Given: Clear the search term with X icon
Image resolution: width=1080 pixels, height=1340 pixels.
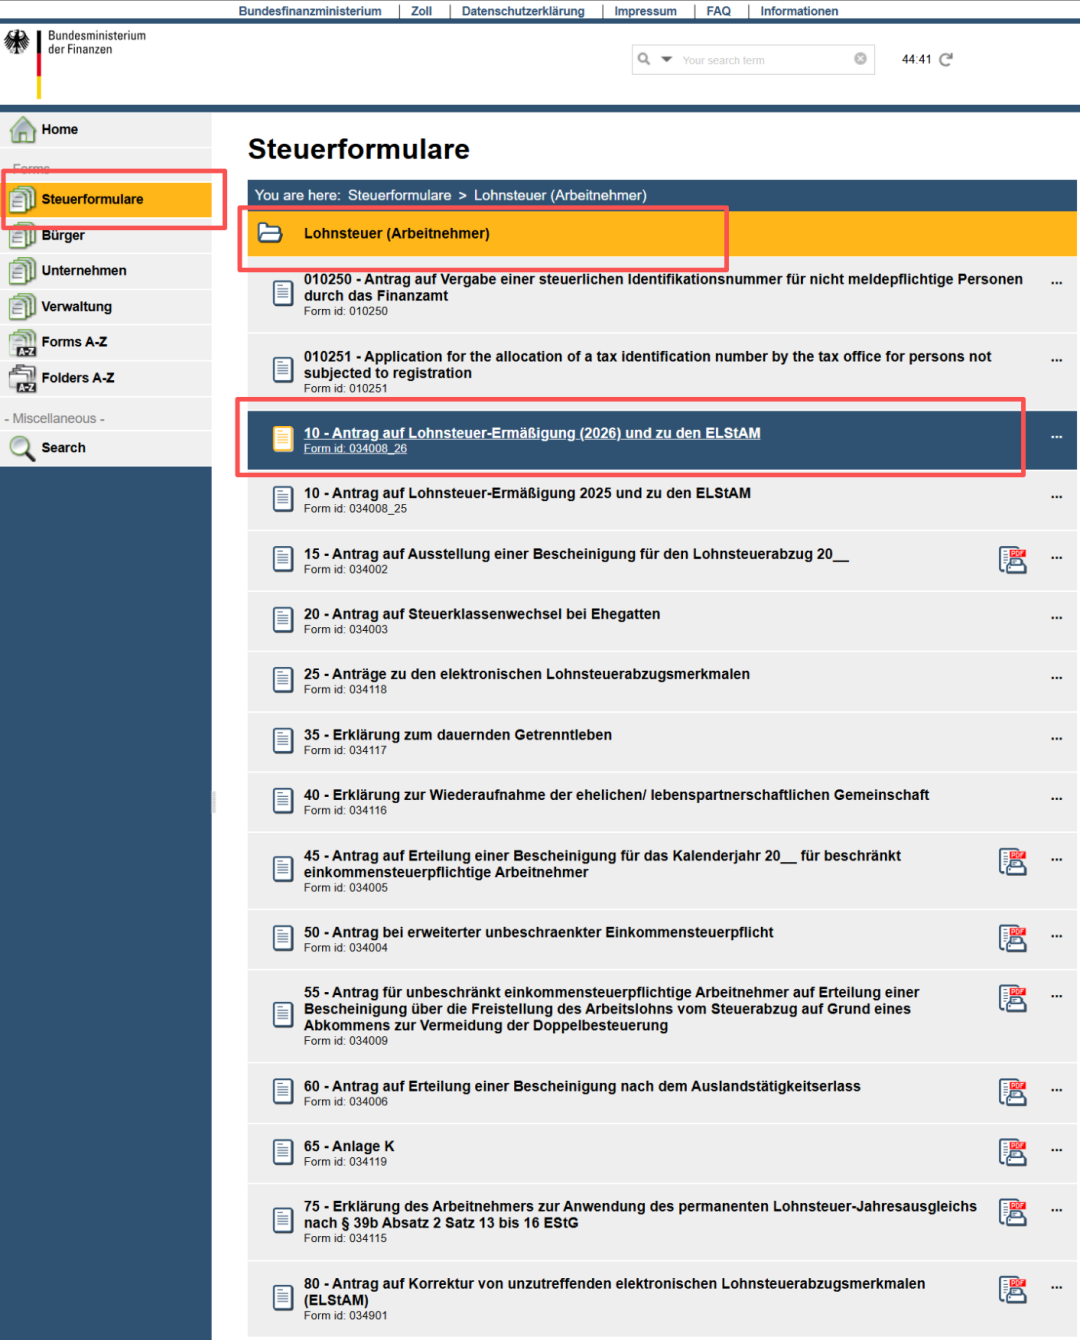Looking at the screenshot, I should click(x=860, y=59).
